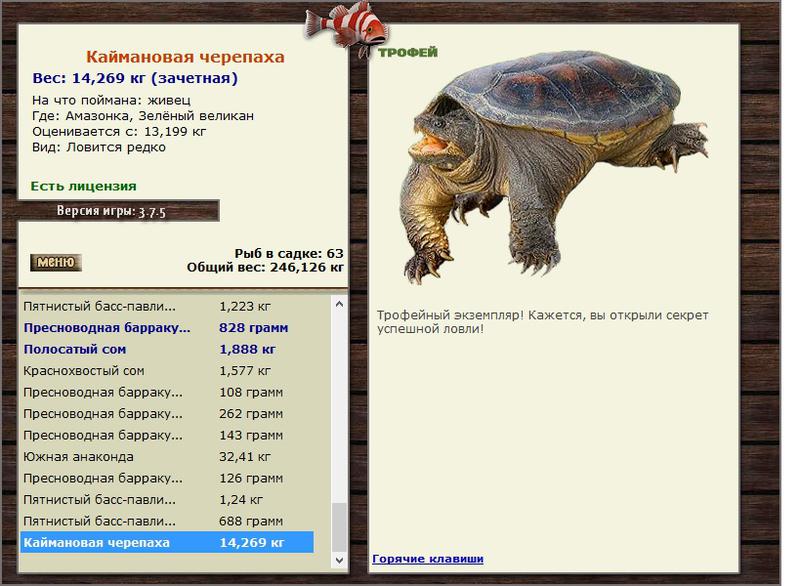Click the 1,888 кг weight value
This screenshot has width=800, height=586.
pyautogui.click(x=247, y=349)
